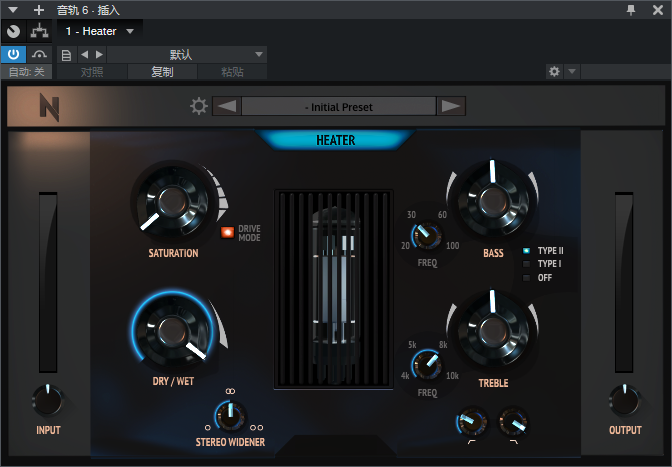Click the 复制 copy button

(x=162, y=72)
